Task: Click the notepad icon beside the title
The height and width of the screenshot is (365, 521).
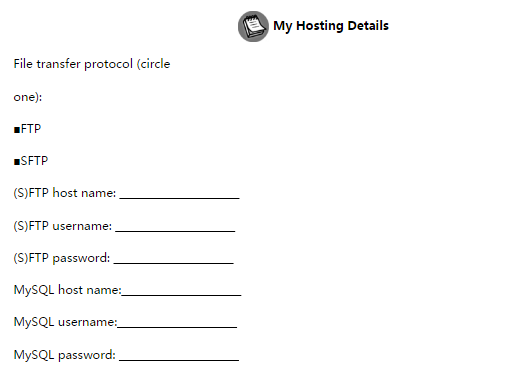Action: 253,26
